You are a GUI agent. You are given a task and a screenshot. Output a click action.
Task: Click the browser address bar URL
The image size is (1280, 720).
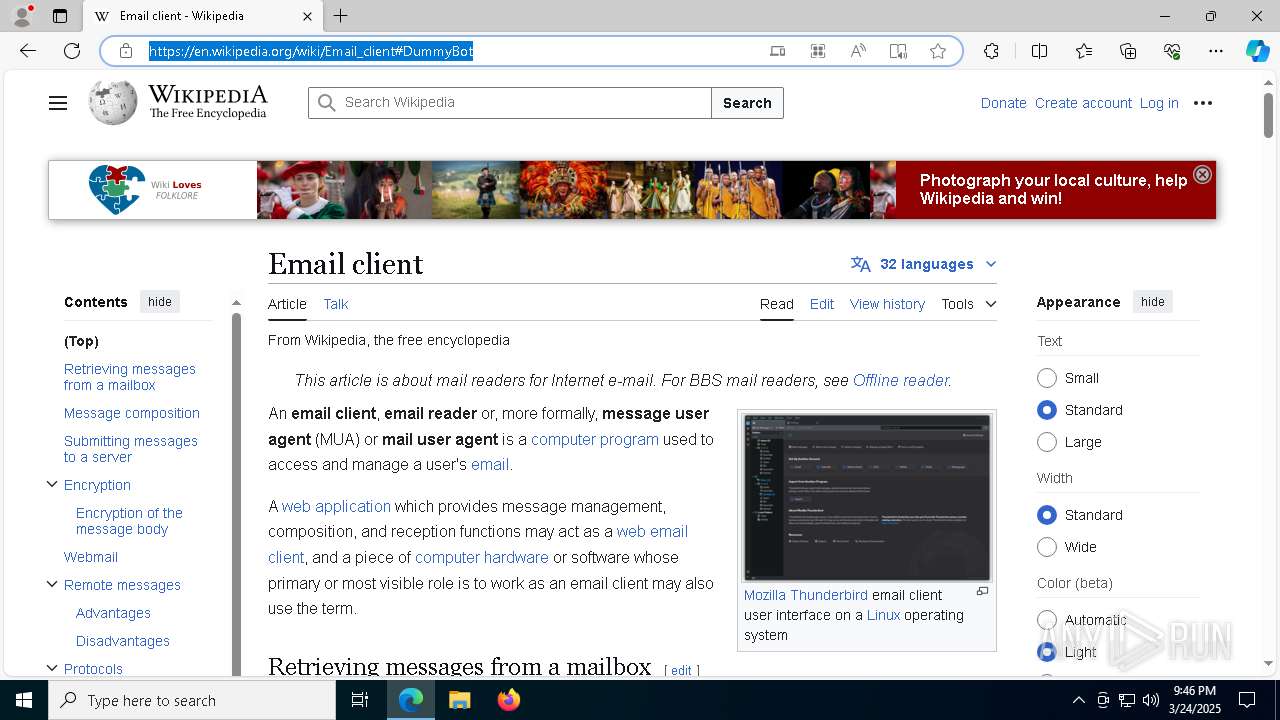pyautogui.click(x=311, y=51)
